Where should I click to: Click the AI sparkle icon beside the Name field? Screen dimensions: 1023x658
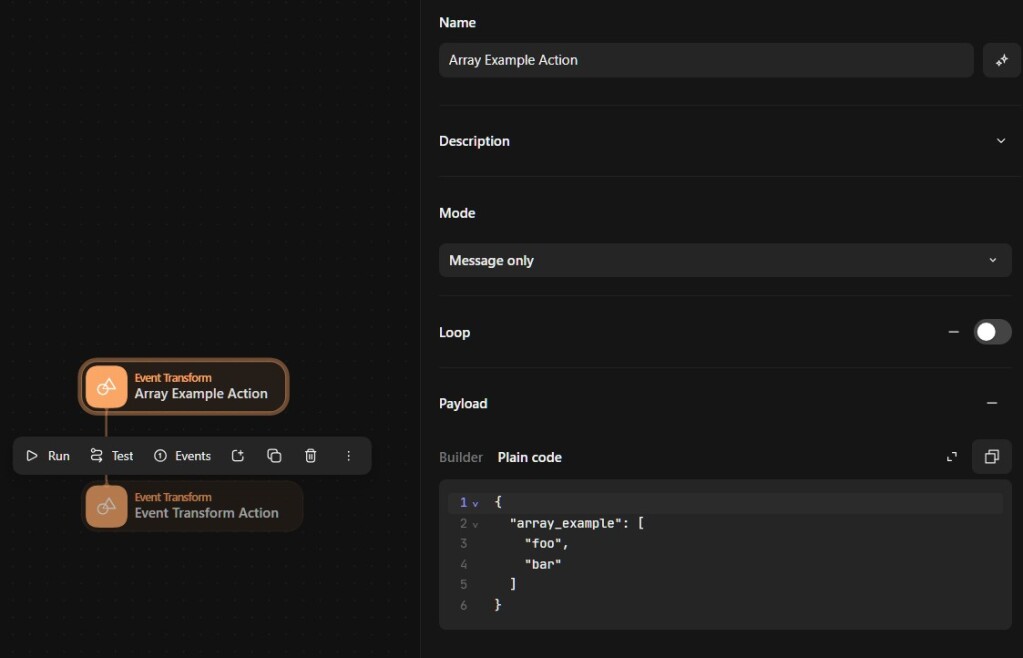click(1001, 60)
